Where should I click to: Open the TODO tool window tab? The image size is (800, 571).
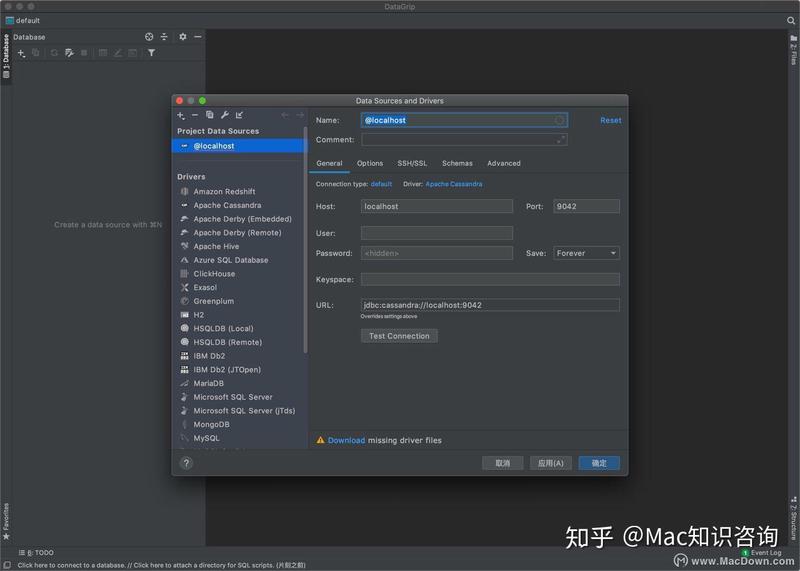coord(36,553)
